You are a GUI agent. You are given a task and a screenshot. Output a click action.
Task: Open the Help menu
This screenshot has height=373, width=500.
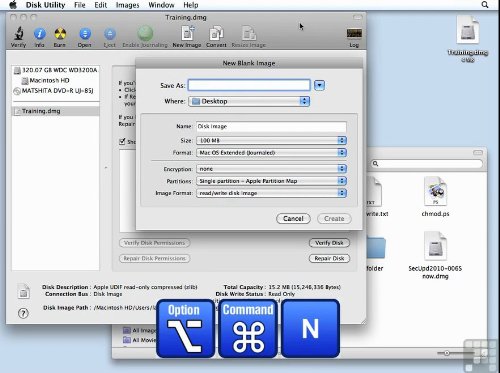[x=191, y=5]
